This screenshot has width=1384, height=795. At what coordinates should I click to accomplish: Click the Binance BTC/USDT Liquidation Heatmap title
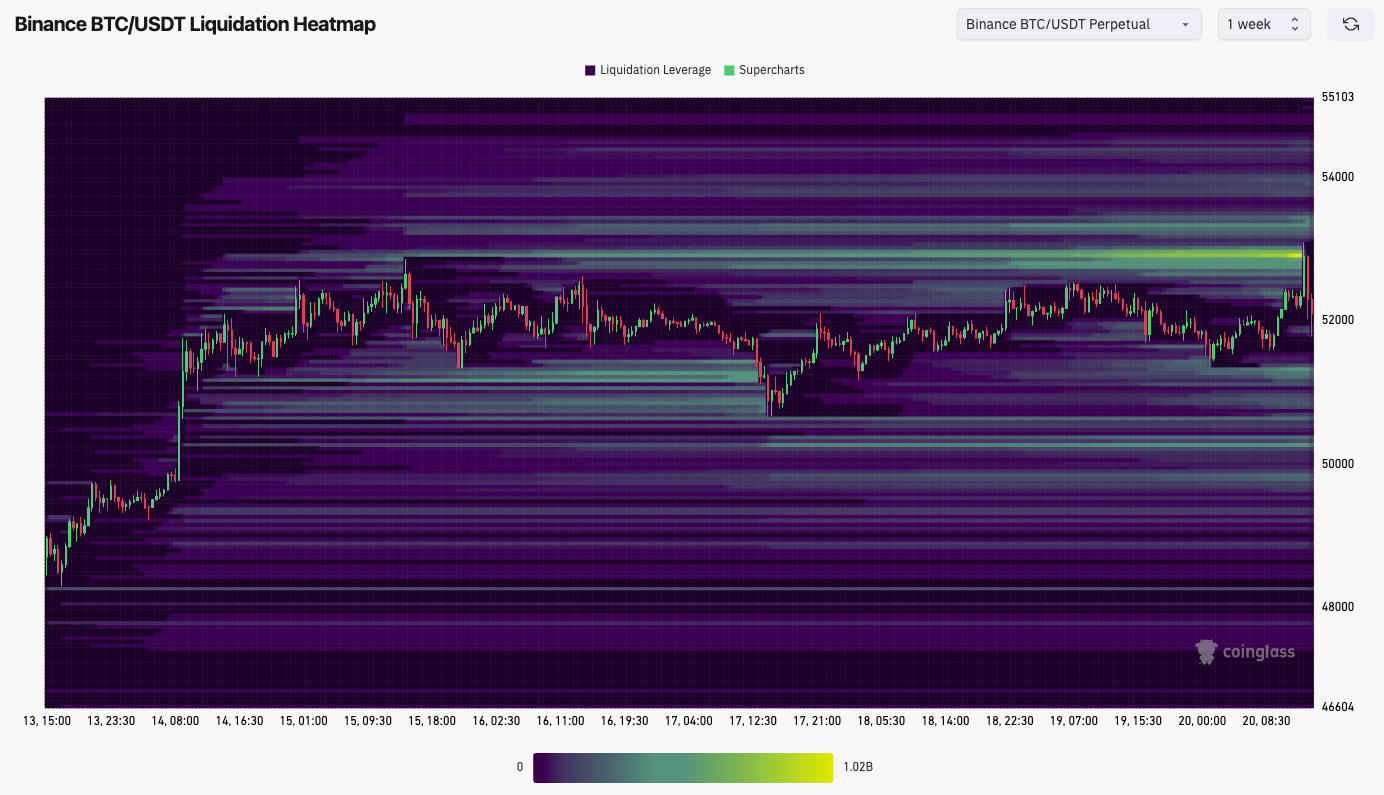(195, 24)
